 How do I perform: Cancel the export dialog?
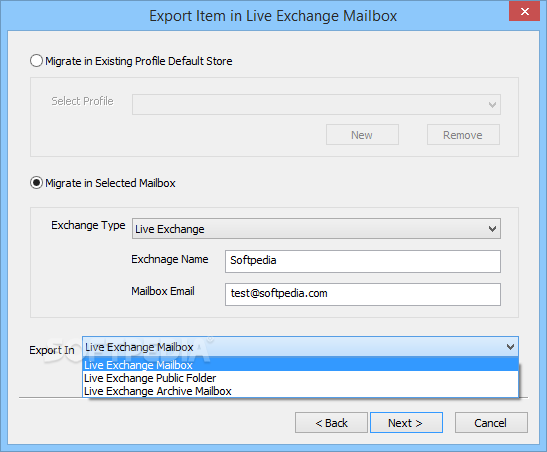491,423
